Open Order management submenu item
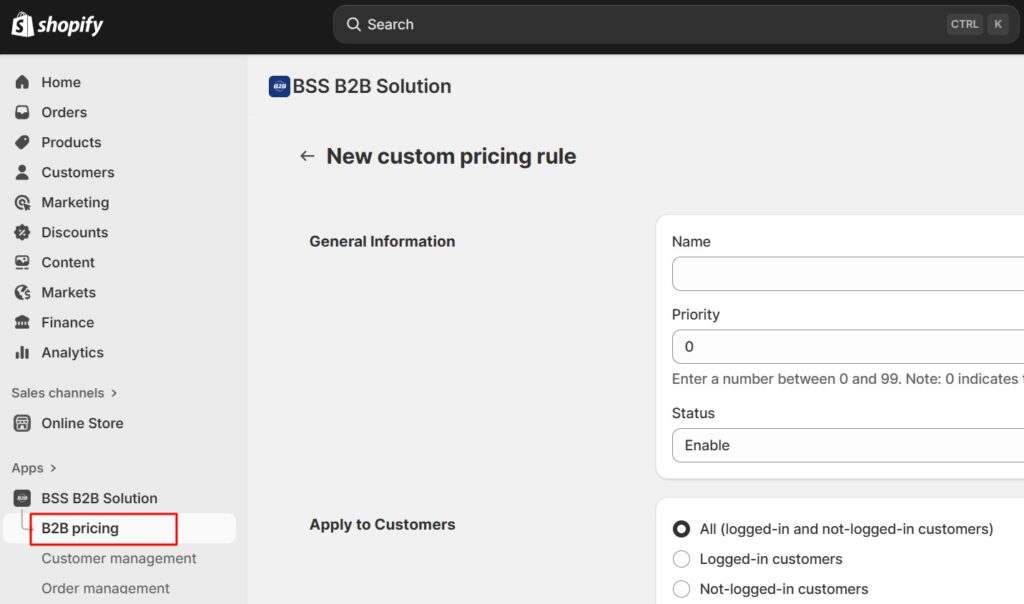Viewport: 1024px width, 604px height. click(105, 588)
